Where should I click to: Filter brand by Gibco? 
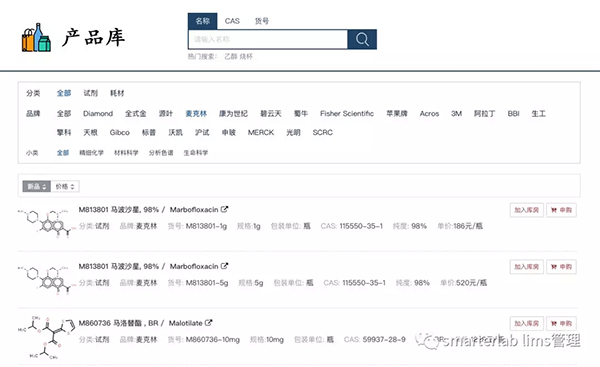pyautogui.click(x=120, y=132)
